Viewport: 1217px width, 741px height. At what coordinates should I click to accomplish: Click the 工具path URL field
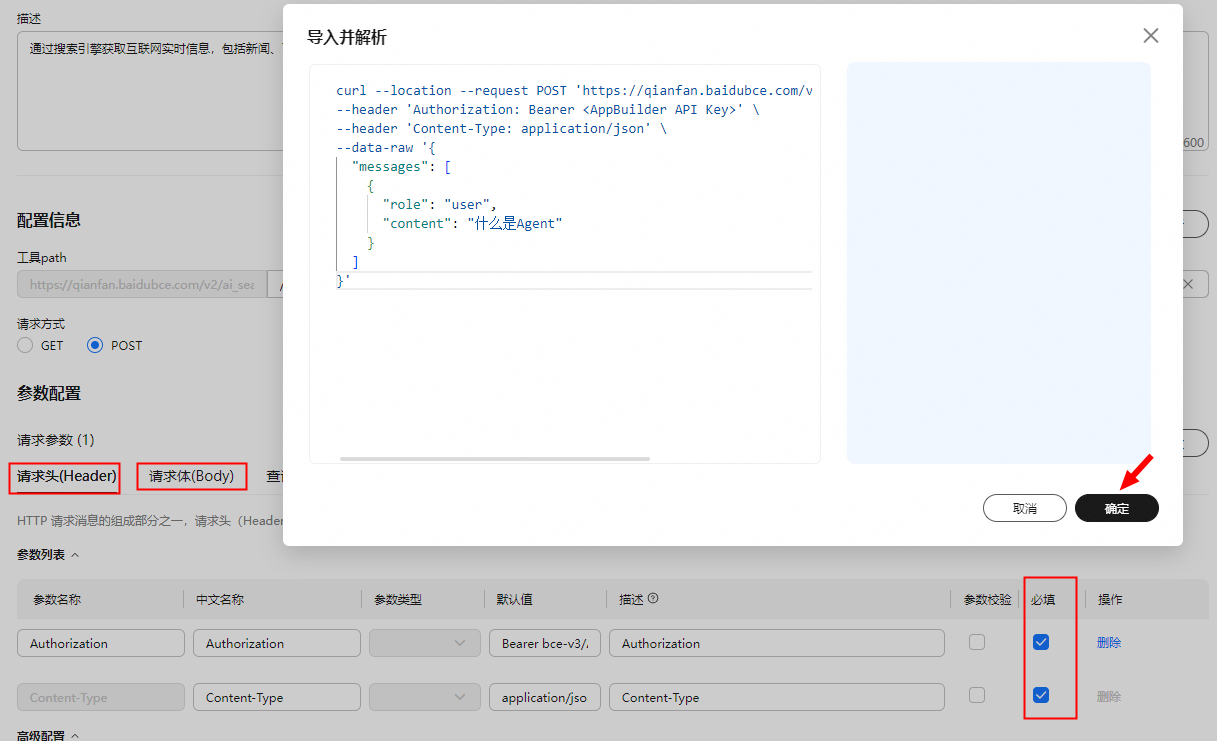142,284
